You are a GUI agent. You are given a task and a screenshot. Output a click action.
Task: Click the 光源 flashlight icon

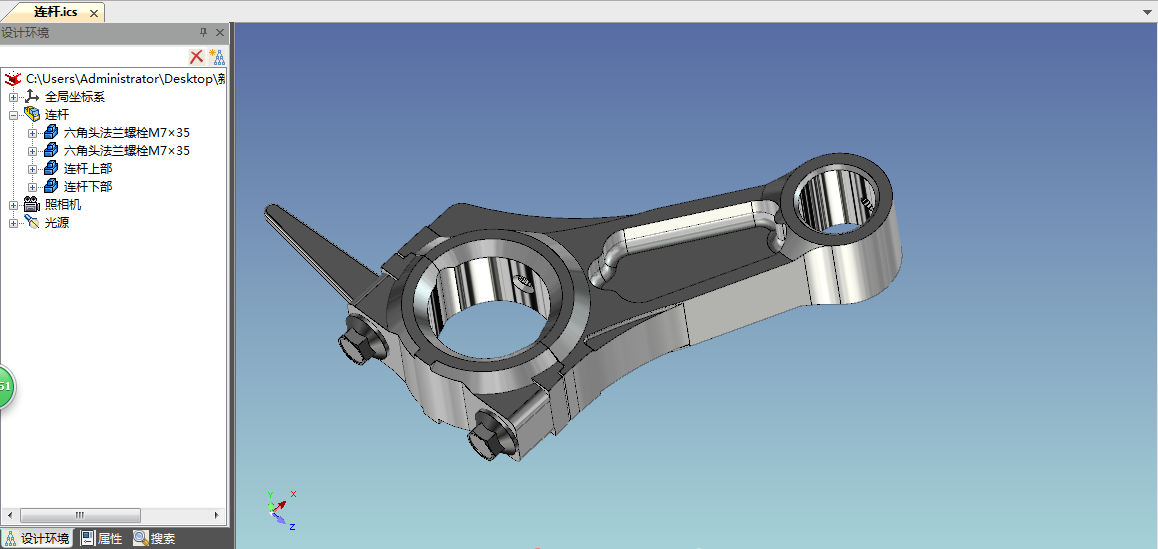[32, 222]
